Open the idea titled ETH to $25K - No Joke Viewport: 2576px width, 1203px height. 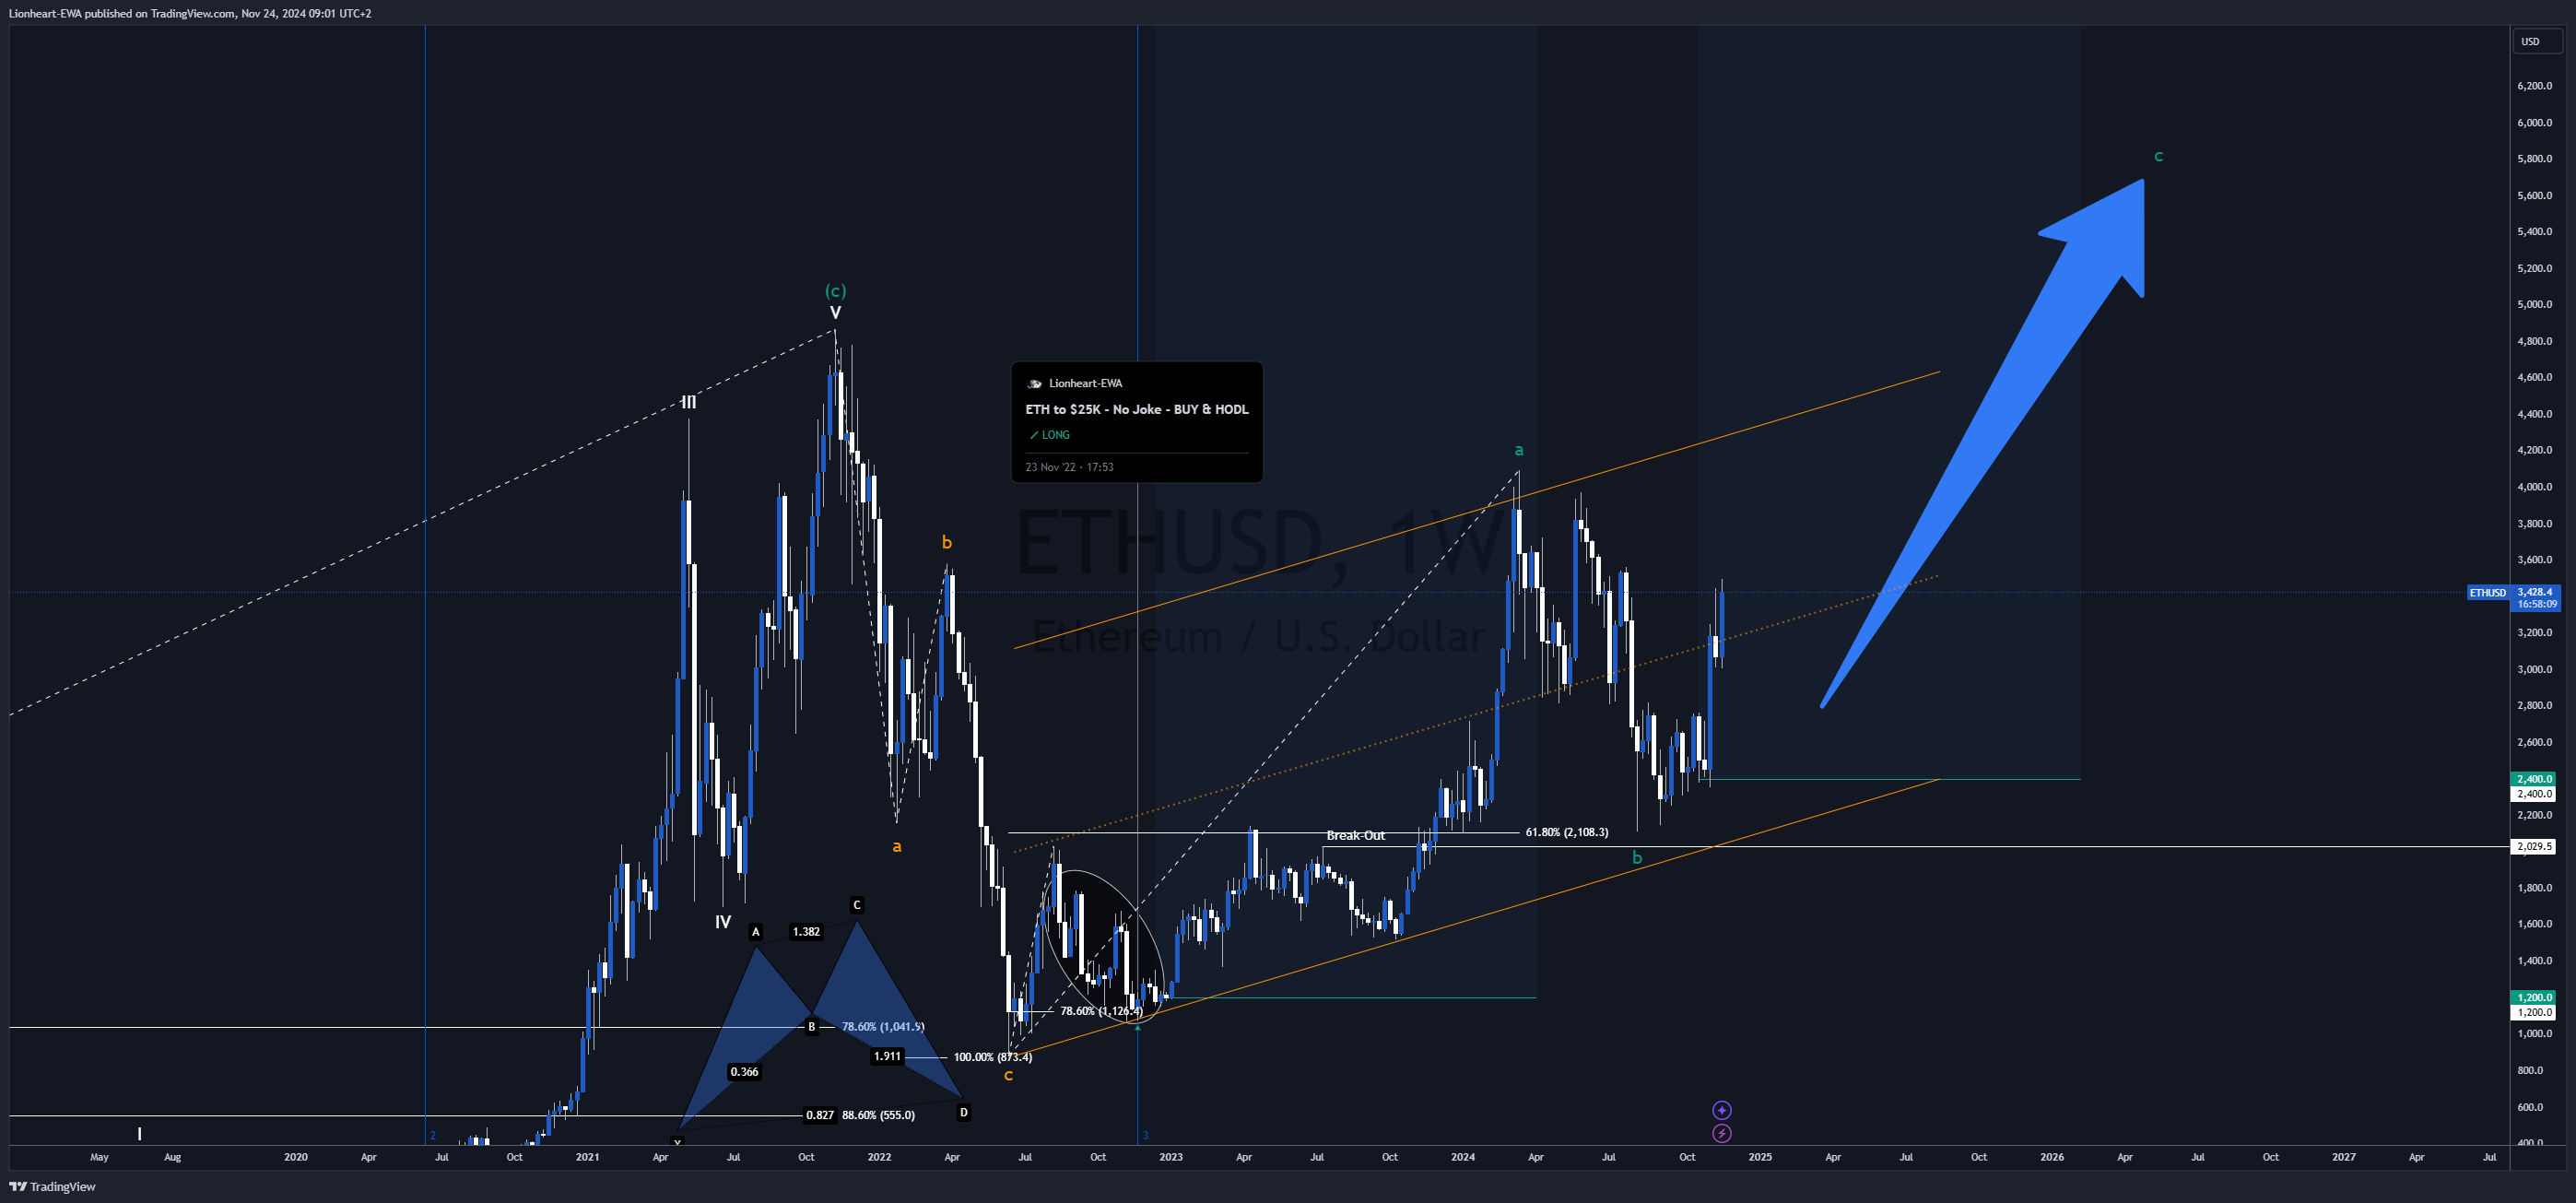(x=1136, y=409)
